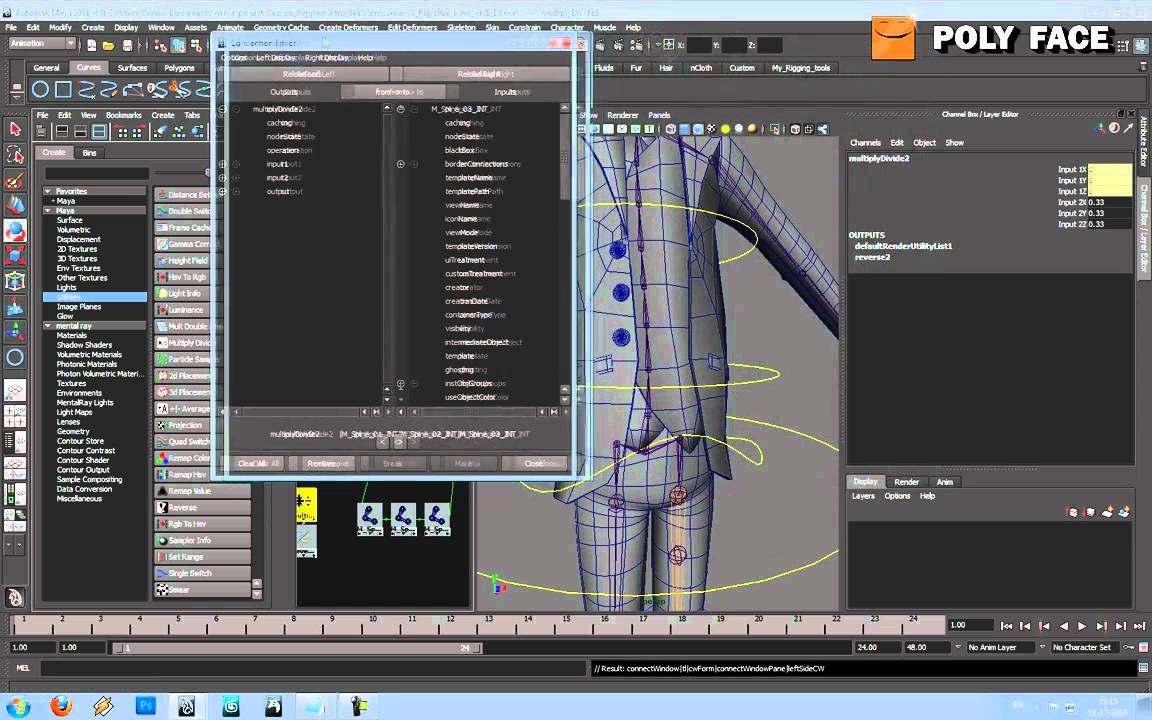This screenshot has height=720, width=1152.
Task: Click the yellow light viewport toolbar icon
Action: pyautogui.click(x=725, y=129)
